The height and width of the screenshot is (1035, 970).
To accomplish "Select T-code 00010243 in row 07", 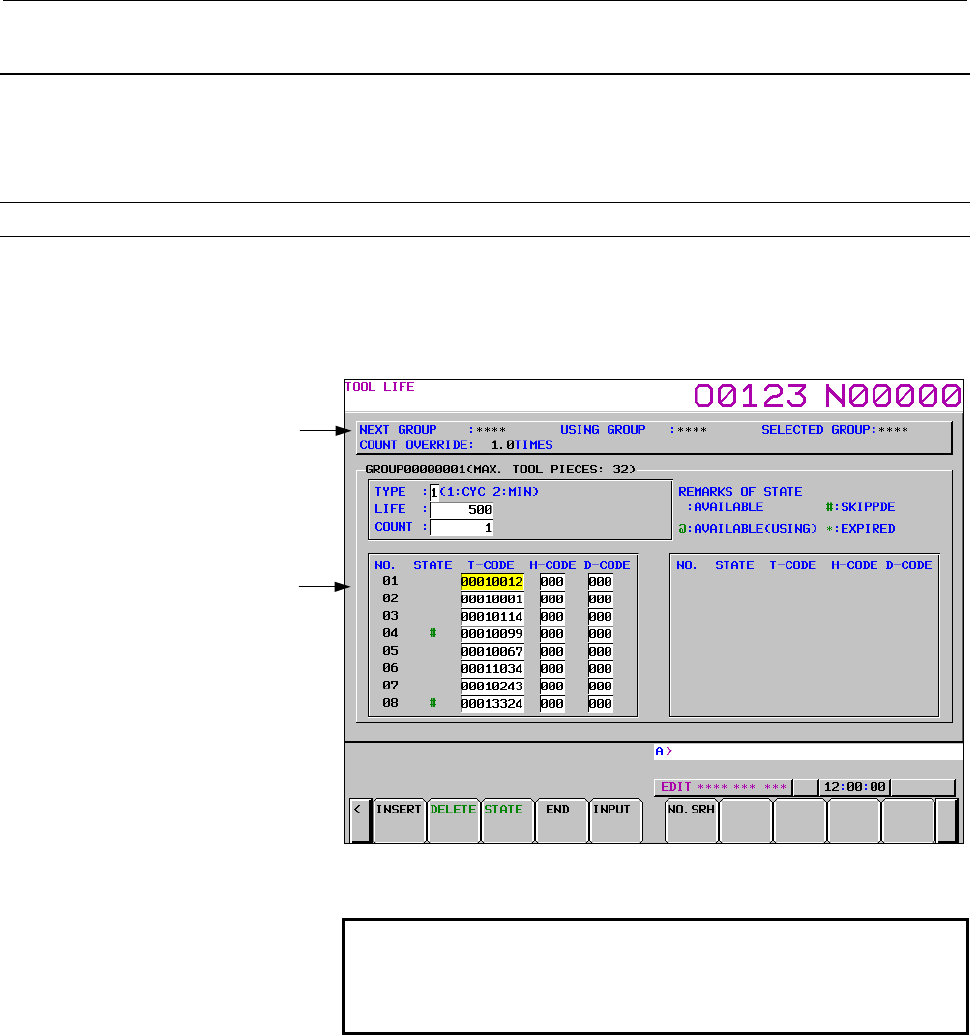I will pyautogui.click(x=492, y=686).
